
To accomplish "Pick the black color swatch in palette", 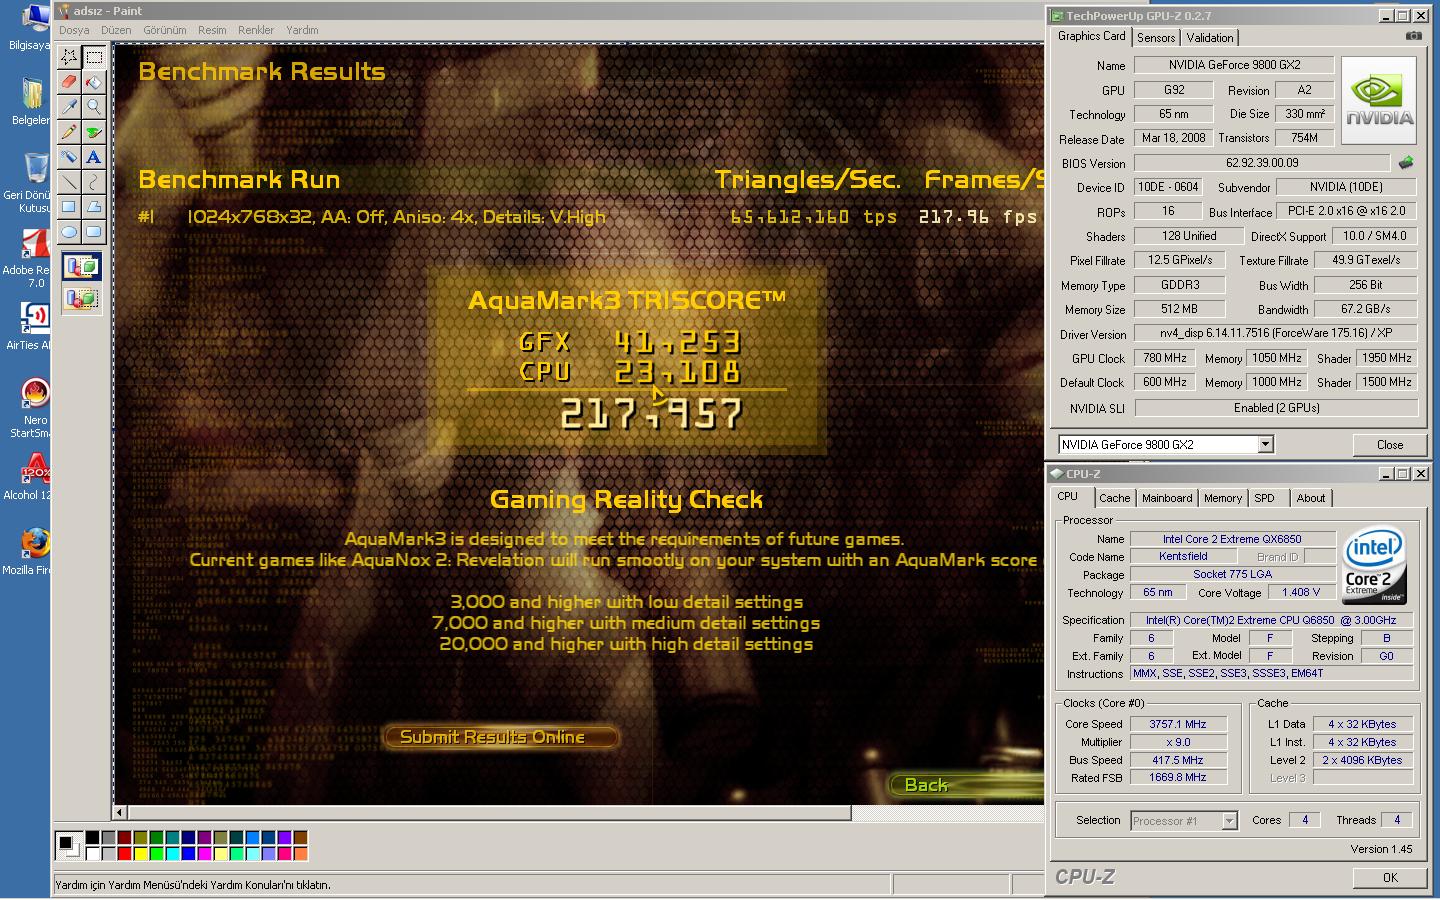I will coord(92,838).
